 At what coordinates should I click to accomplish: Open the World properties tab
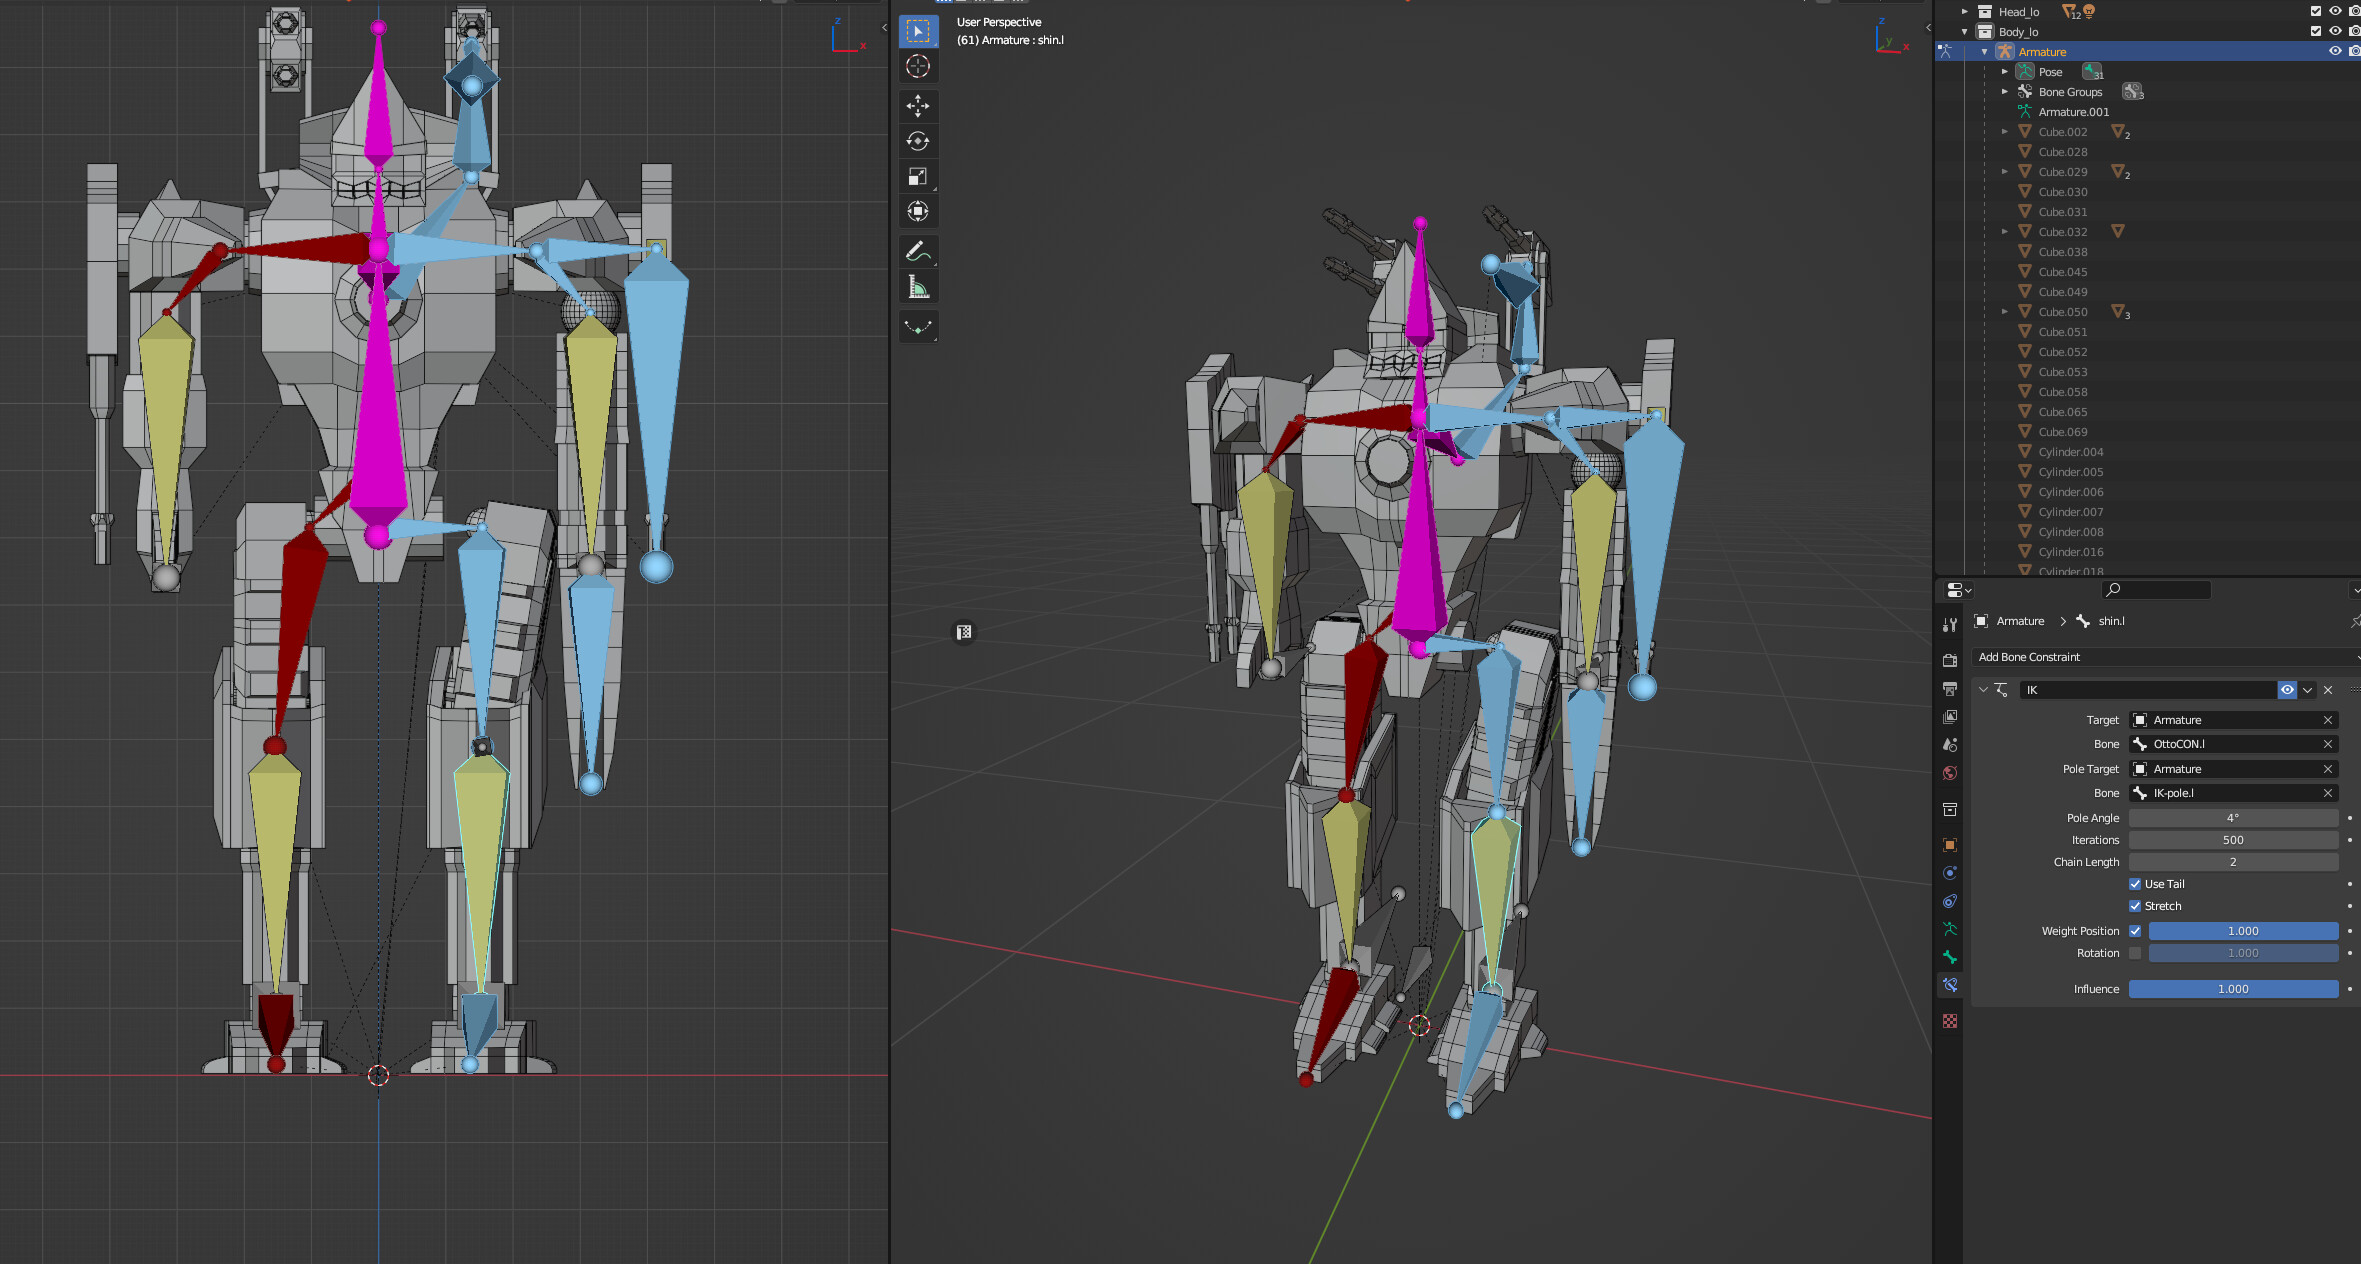pos(1949,773)
